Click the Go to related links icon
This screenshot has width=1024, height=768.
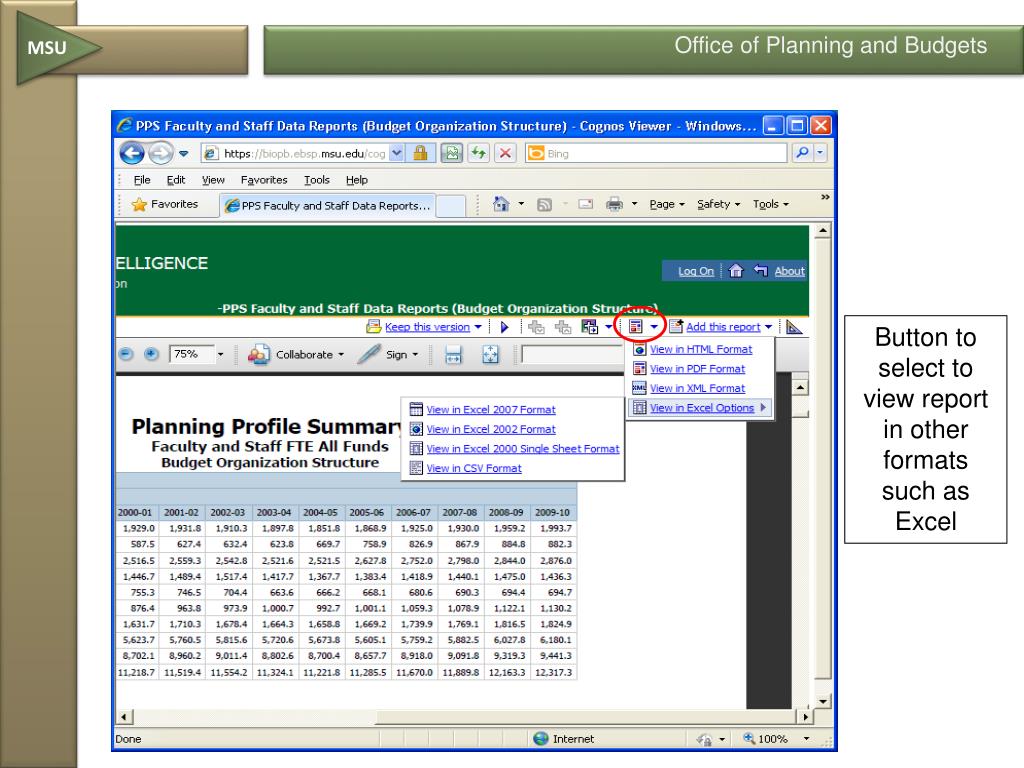(x=590, y=327)
